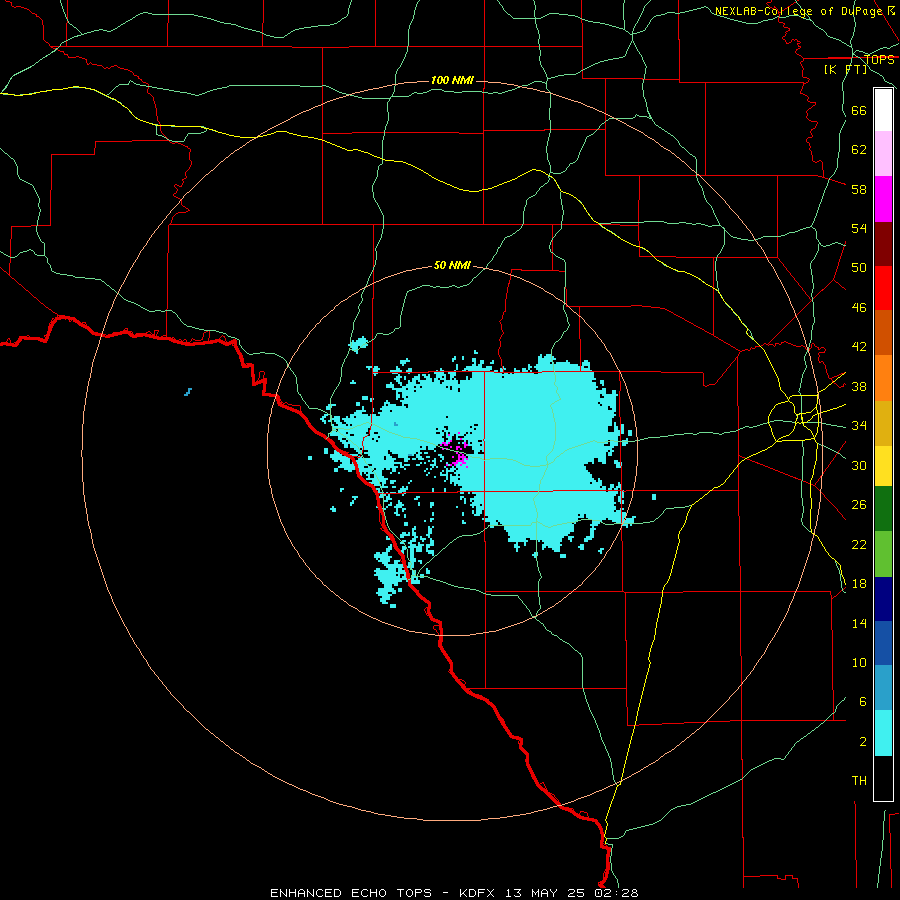This screenshot has height=900, width=900.
Task: Click the steel blue swatch near 6
Action: [x=883, y=688]
